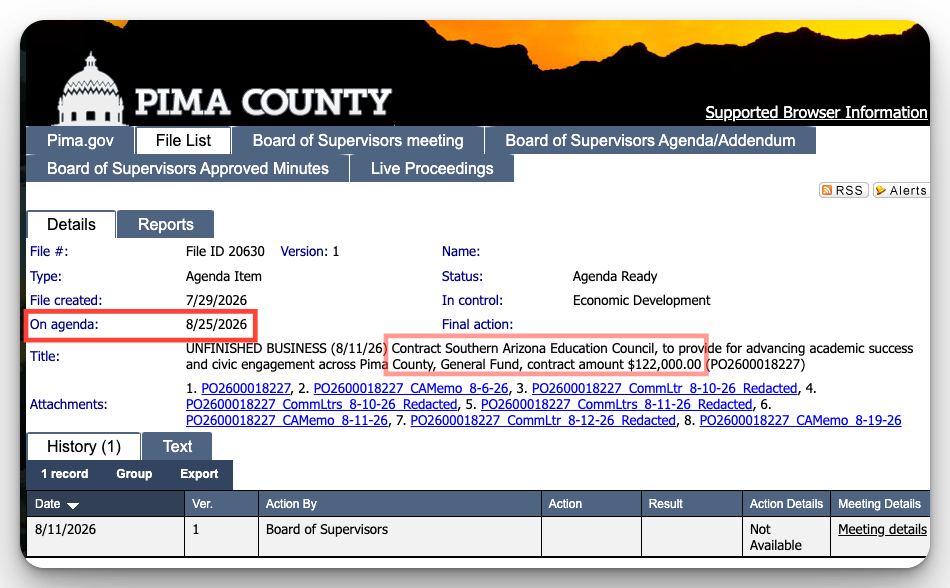Image resolution: width=950 pixels, height=588 pixels.
Task: Open the Meeting details link
Action: pyautogui.click(x=882, y=529)
